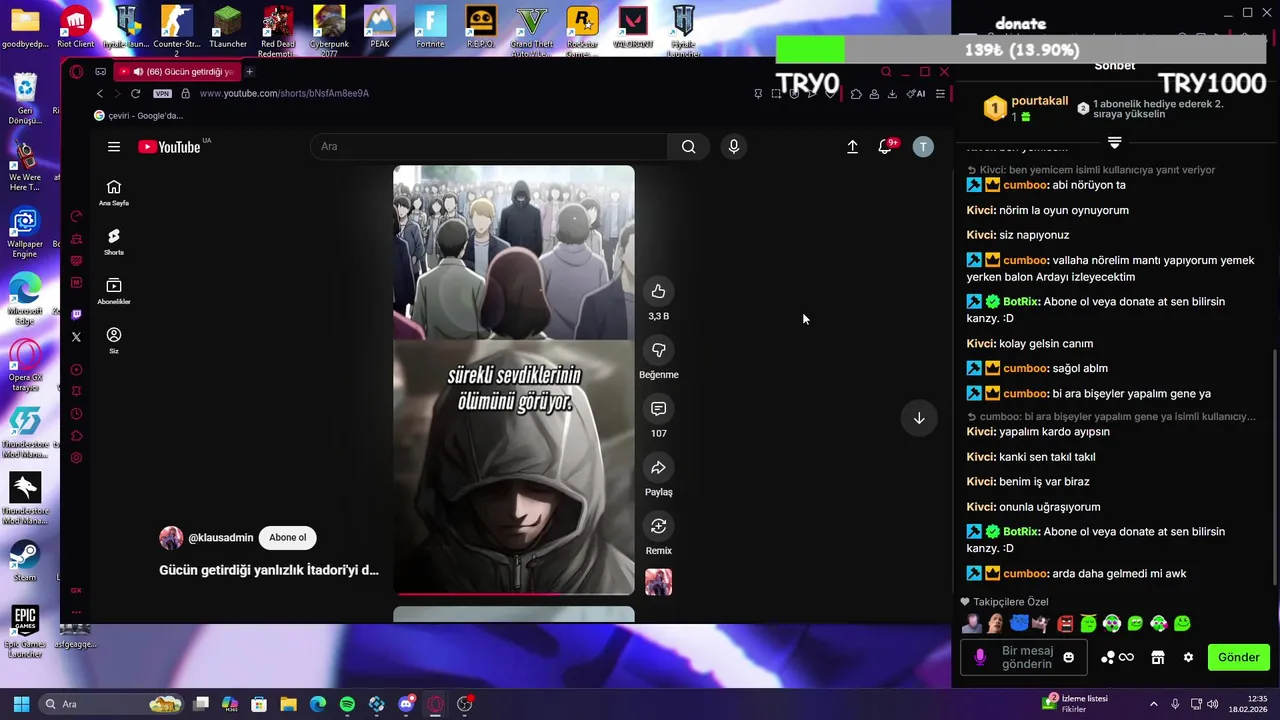The height and width of the screenshot is (720, 1280).
Task: Open the YouTube account avatar
Action: pos(923,147)
